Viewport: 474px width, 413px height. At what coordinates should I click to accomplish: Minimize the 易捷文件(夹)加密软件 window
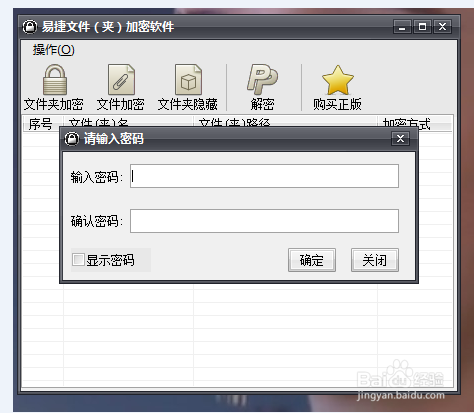402,27
